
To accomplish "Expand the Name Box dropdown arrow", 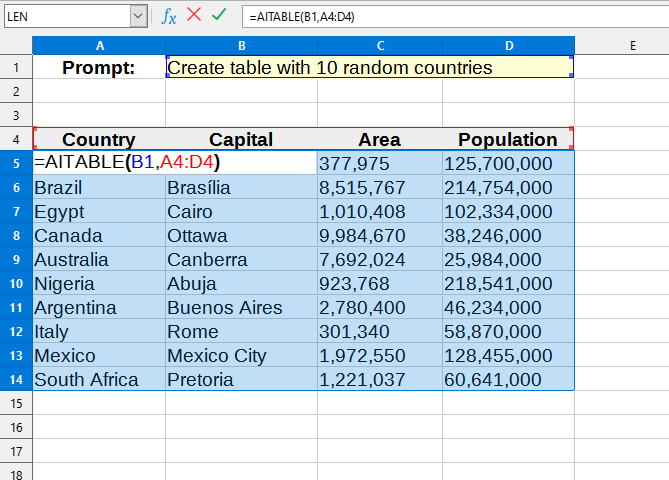I will pyautogui.click(x=138, y=16).
